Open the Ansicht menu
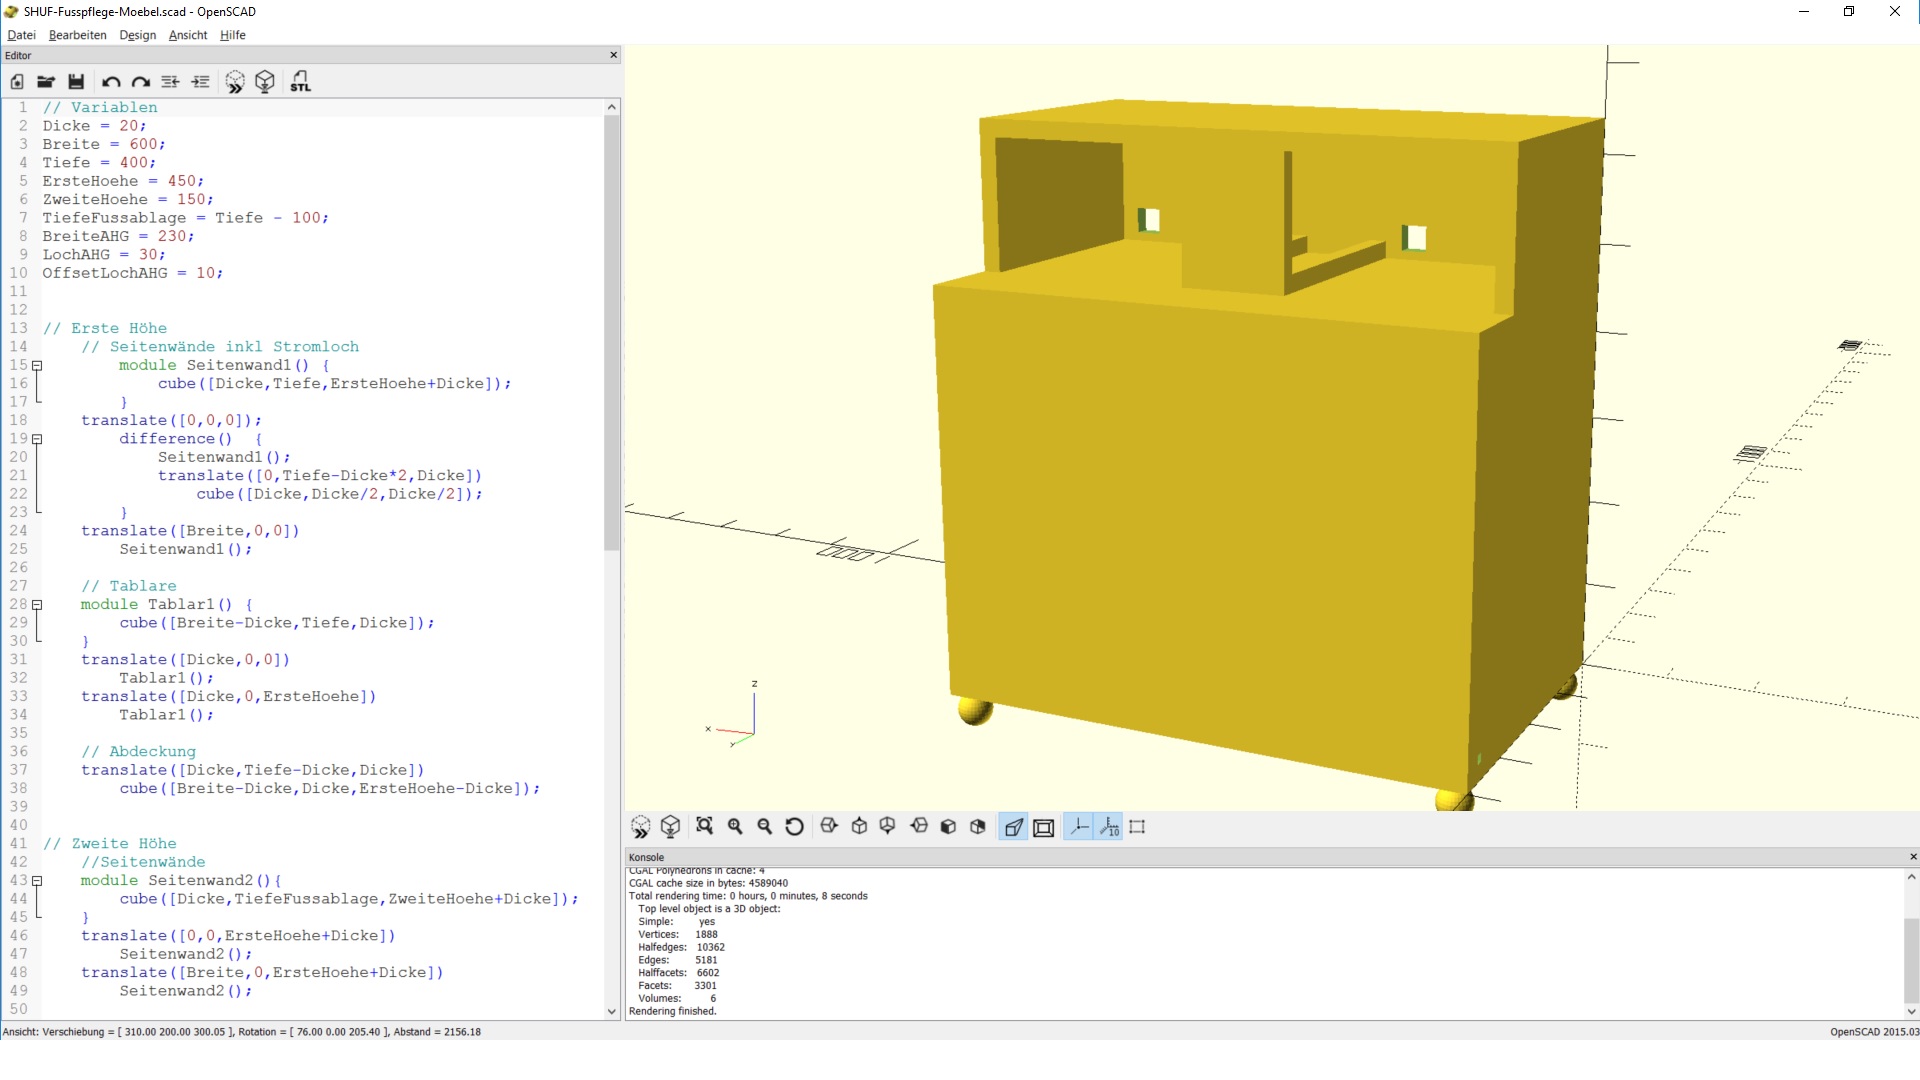The image size is (1920, 1080). pyautogui.click(x=187, y=35)
